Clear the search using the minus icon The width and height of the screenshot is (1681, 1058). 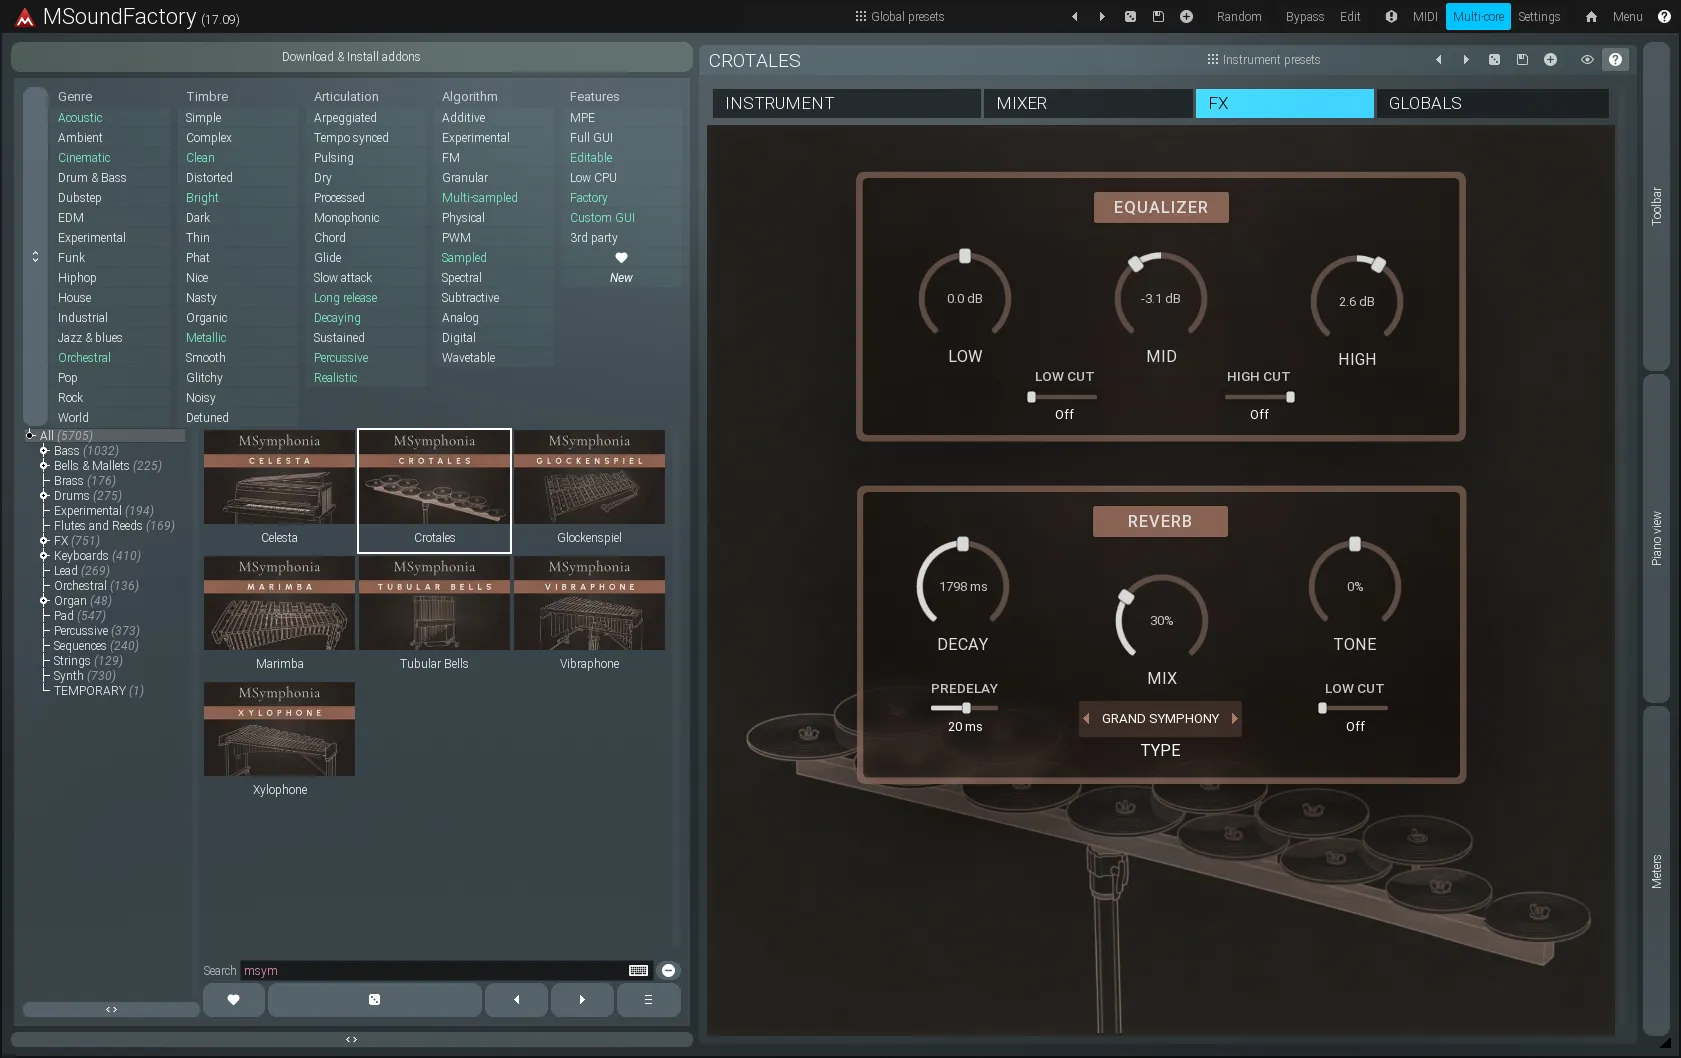click(x=669, y=970)
